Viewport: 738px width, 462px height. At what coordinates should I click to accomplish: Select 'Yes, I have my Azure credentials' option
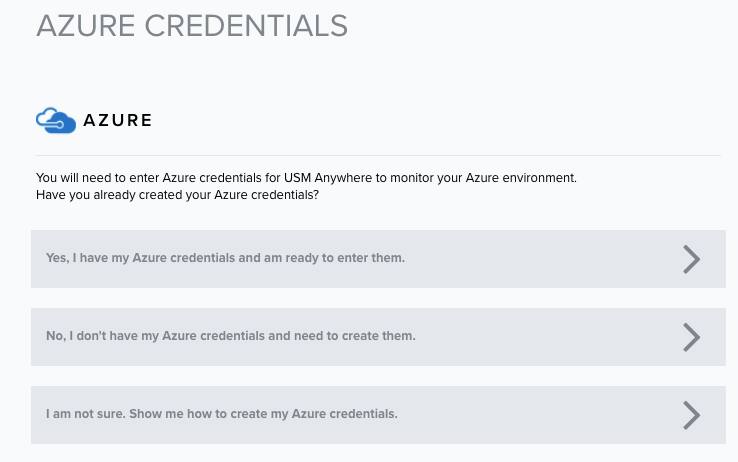coord(378,259)
